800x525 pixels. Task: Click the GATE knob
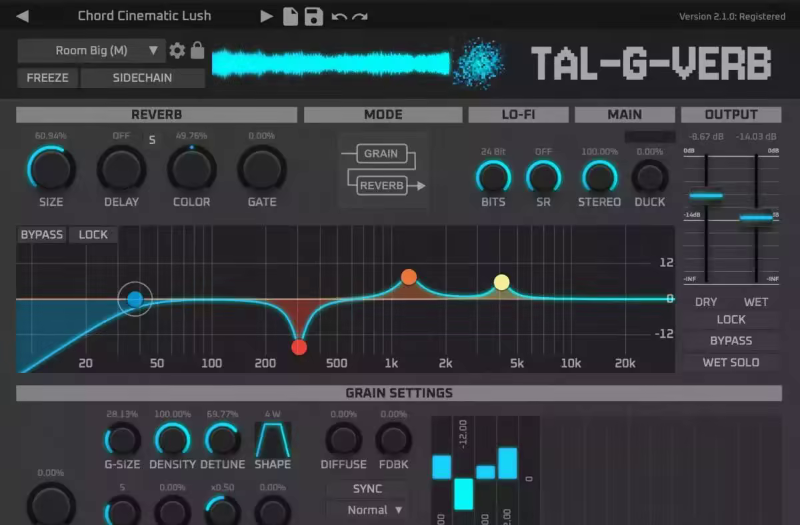click(x=262, y=169)
